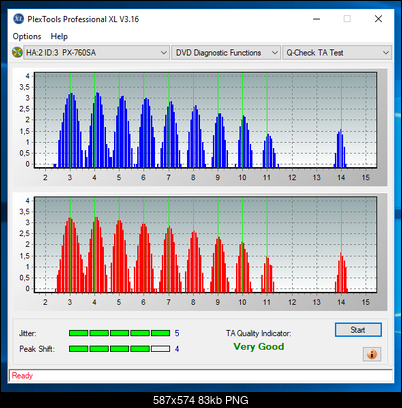Click the disc drive icon beside the drive selector
402x408 pixels.
click(x=17, y=52)
